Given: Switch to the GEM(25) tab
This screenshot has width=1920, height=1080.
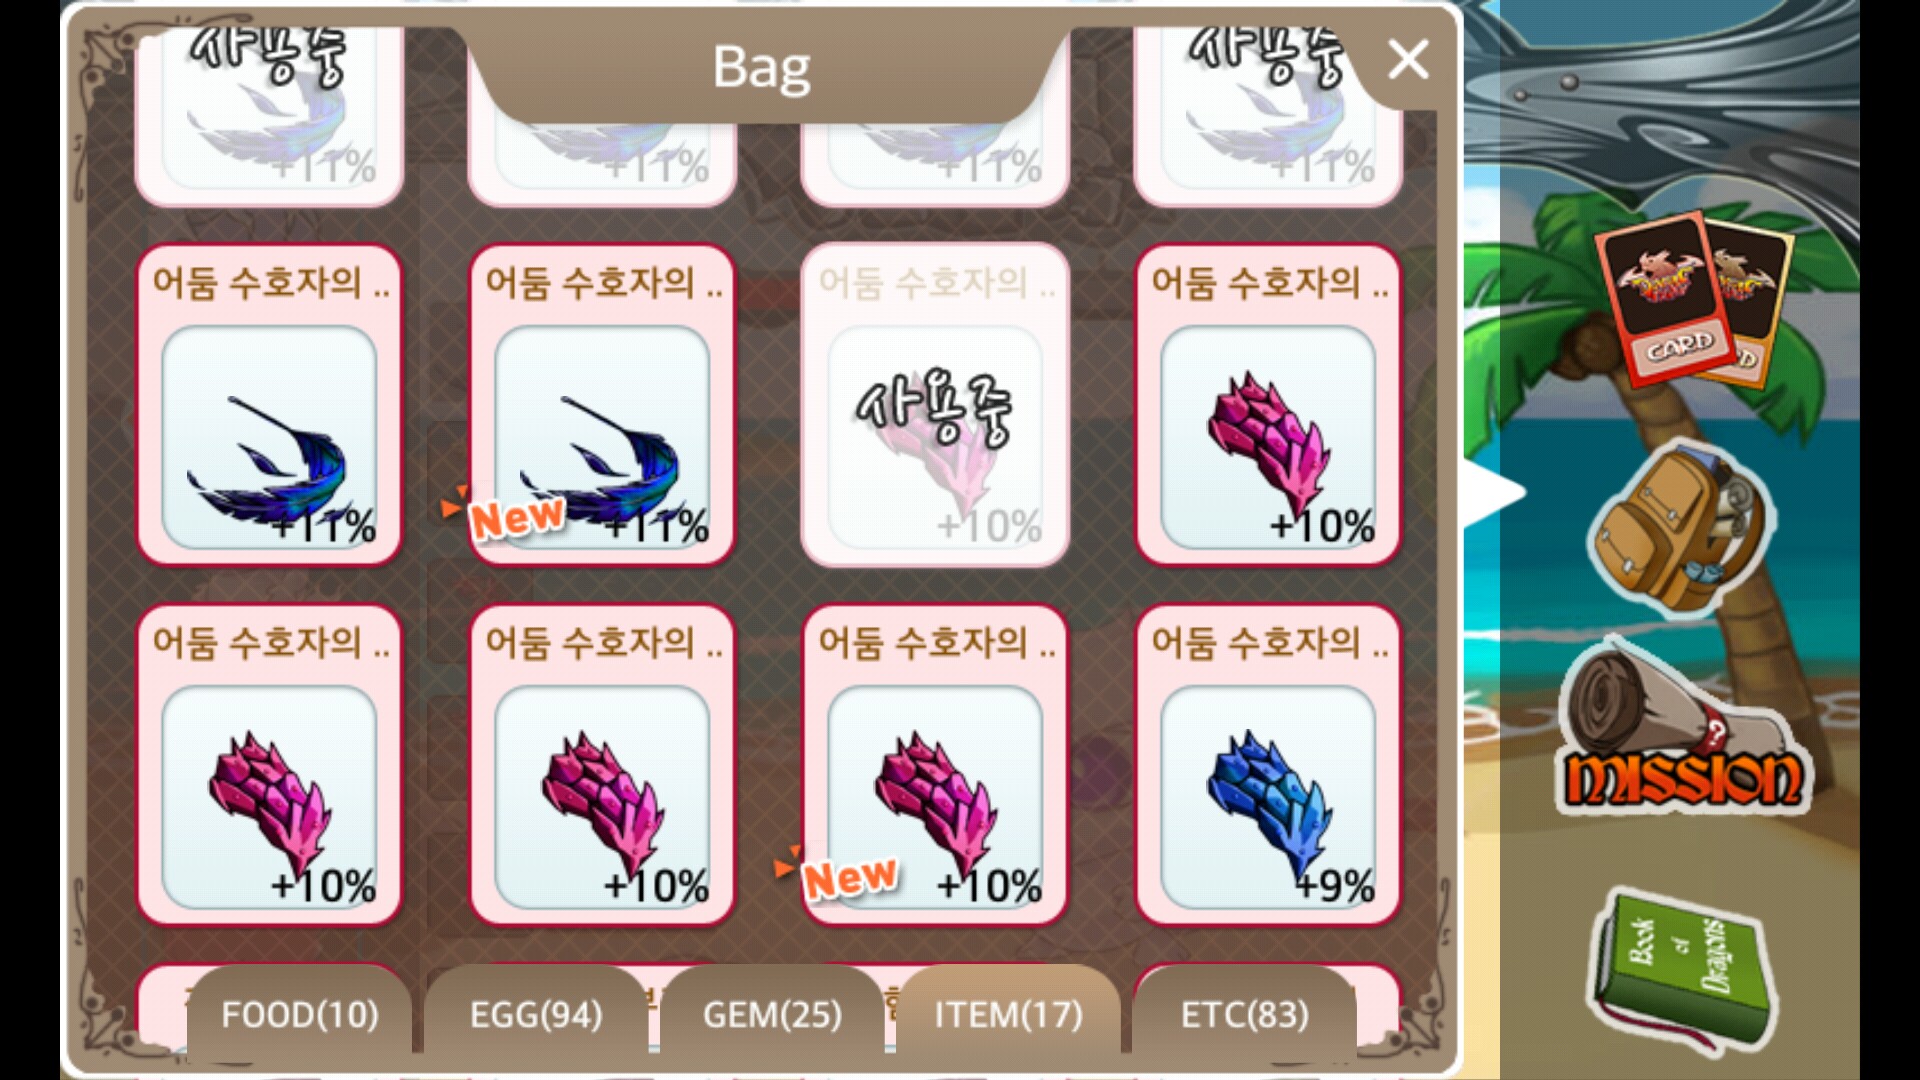Looking at the screenshot, I should [x=772, y=1013].
